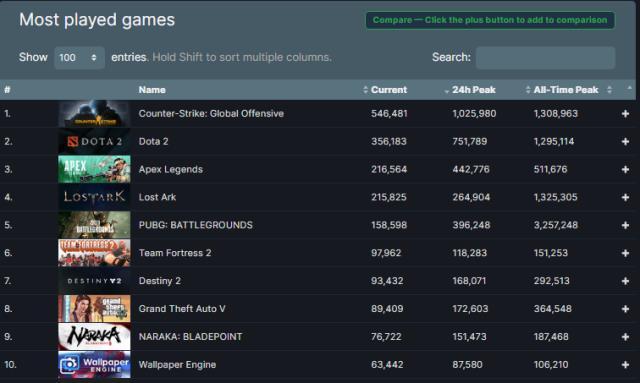Select Grand Theft Auto V peak 364,548
Viewport: 640px width, 383px height.
click(x=552, y=309)
